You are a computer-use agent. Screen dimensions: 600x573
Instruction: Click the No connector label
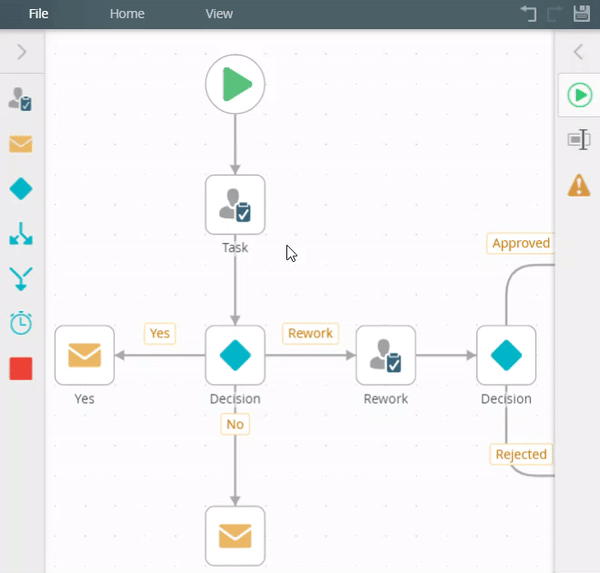(x=235, y=424)
